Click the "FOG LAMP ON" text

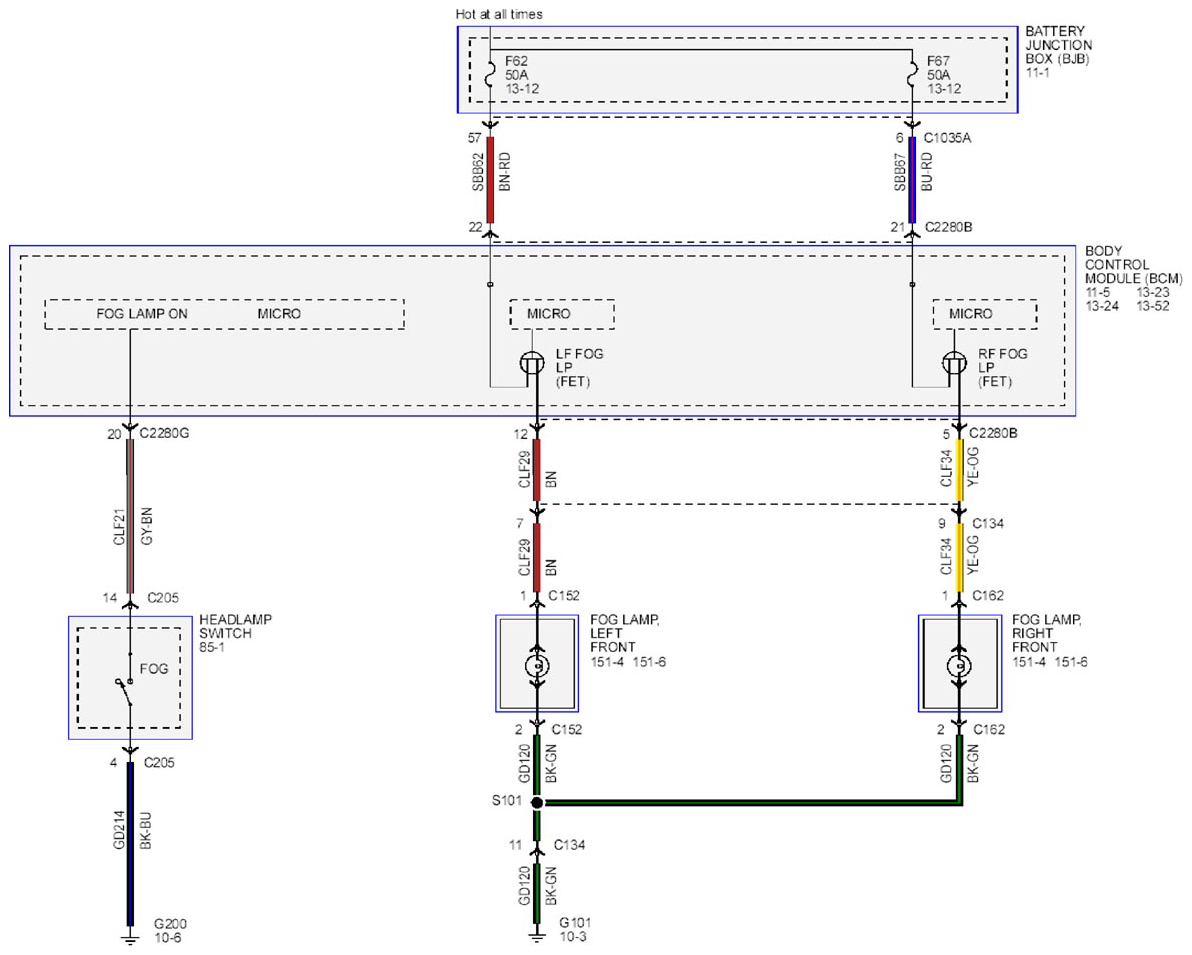141,313
